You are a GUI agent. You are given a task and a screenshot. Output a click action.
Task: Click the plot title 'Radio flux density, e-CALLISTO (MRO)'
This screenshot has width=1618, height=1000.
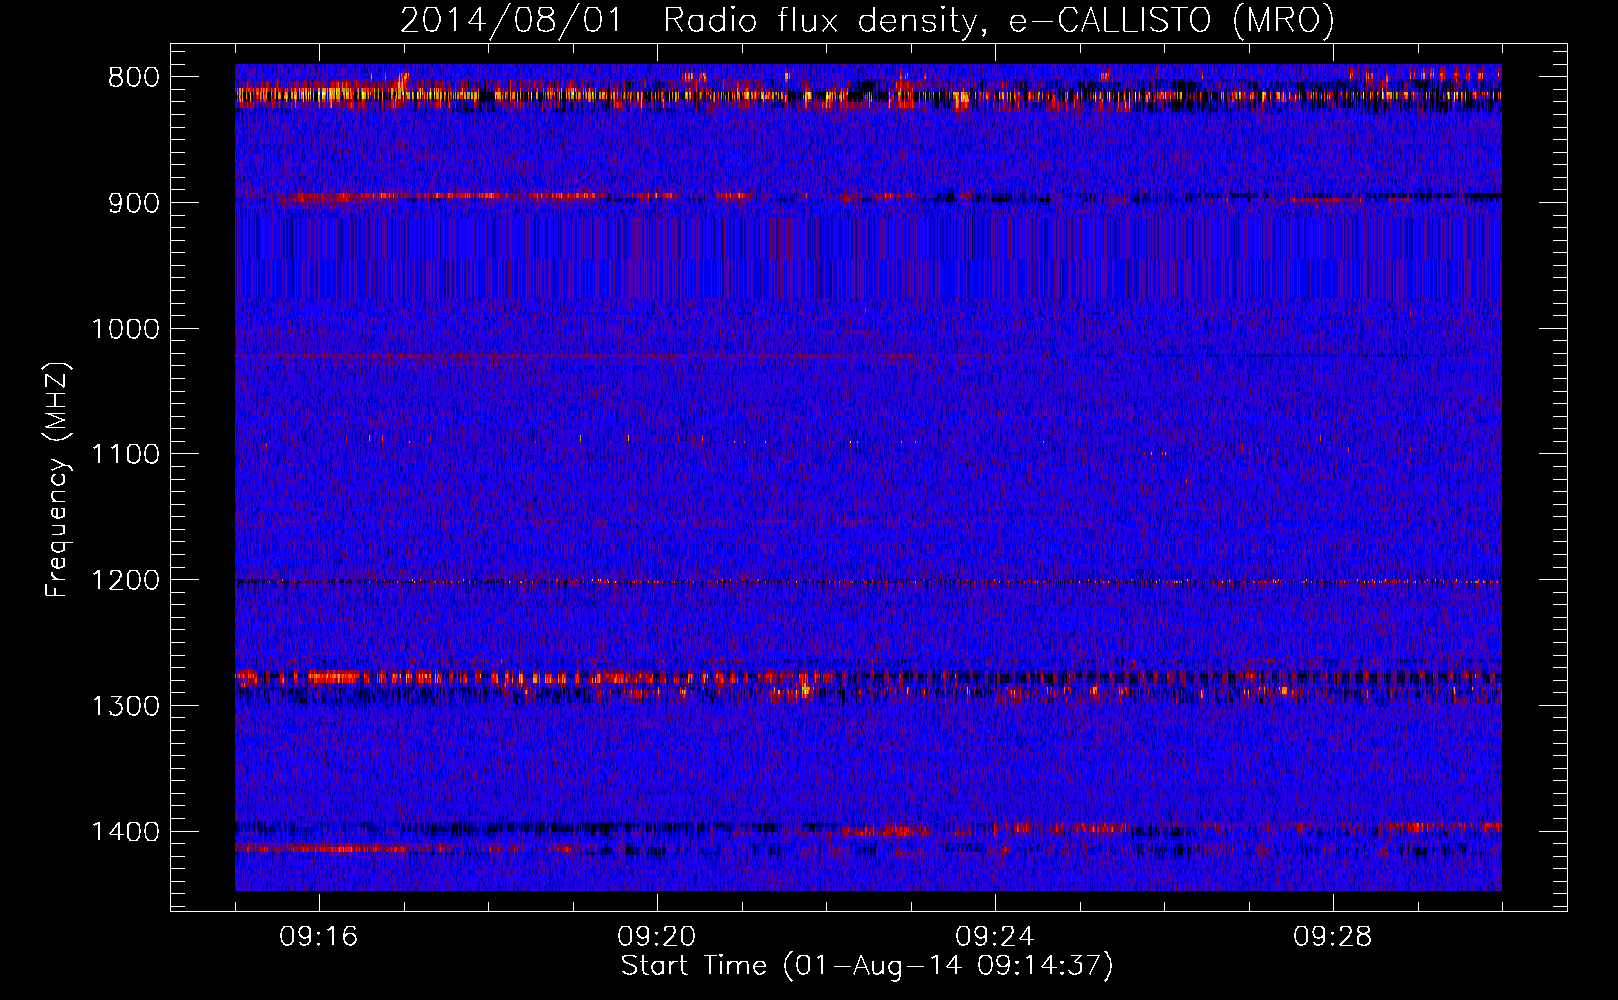tap(999, 20)
